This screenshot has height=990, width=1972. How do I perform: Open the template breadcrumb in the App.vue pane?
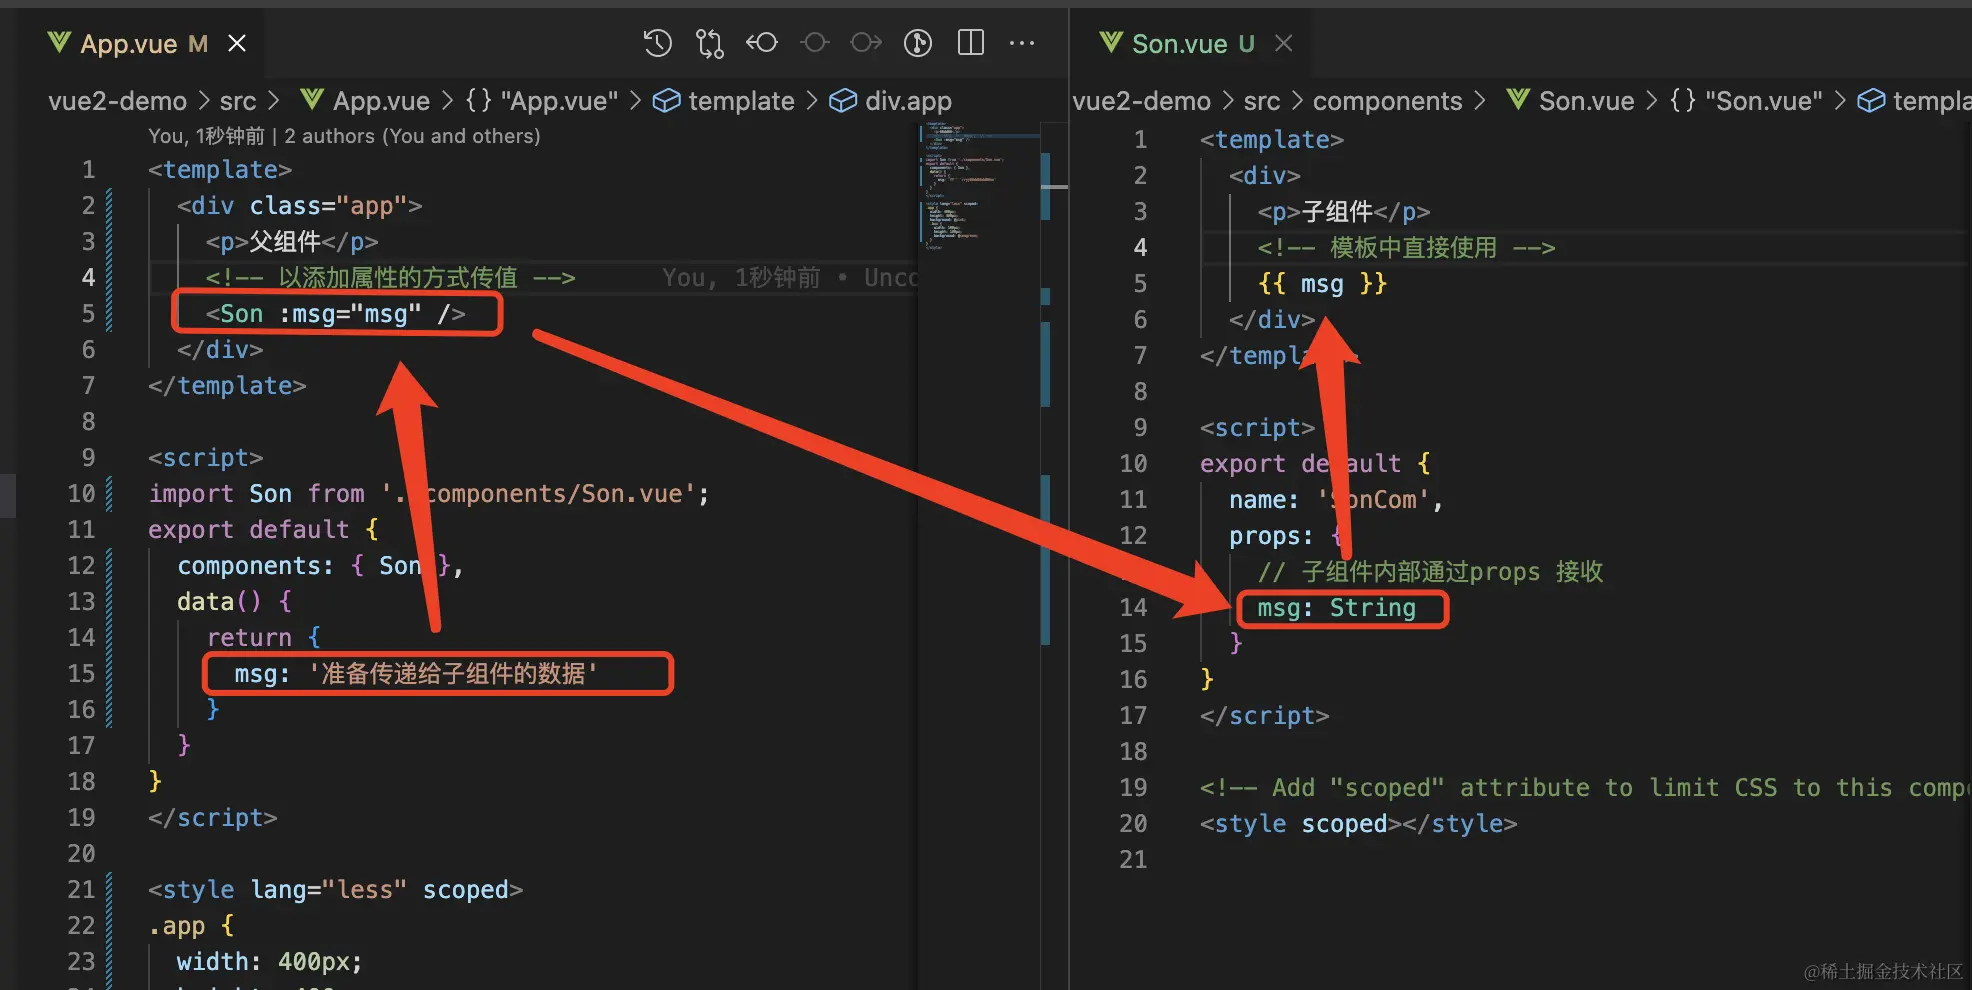pos(724,101)
